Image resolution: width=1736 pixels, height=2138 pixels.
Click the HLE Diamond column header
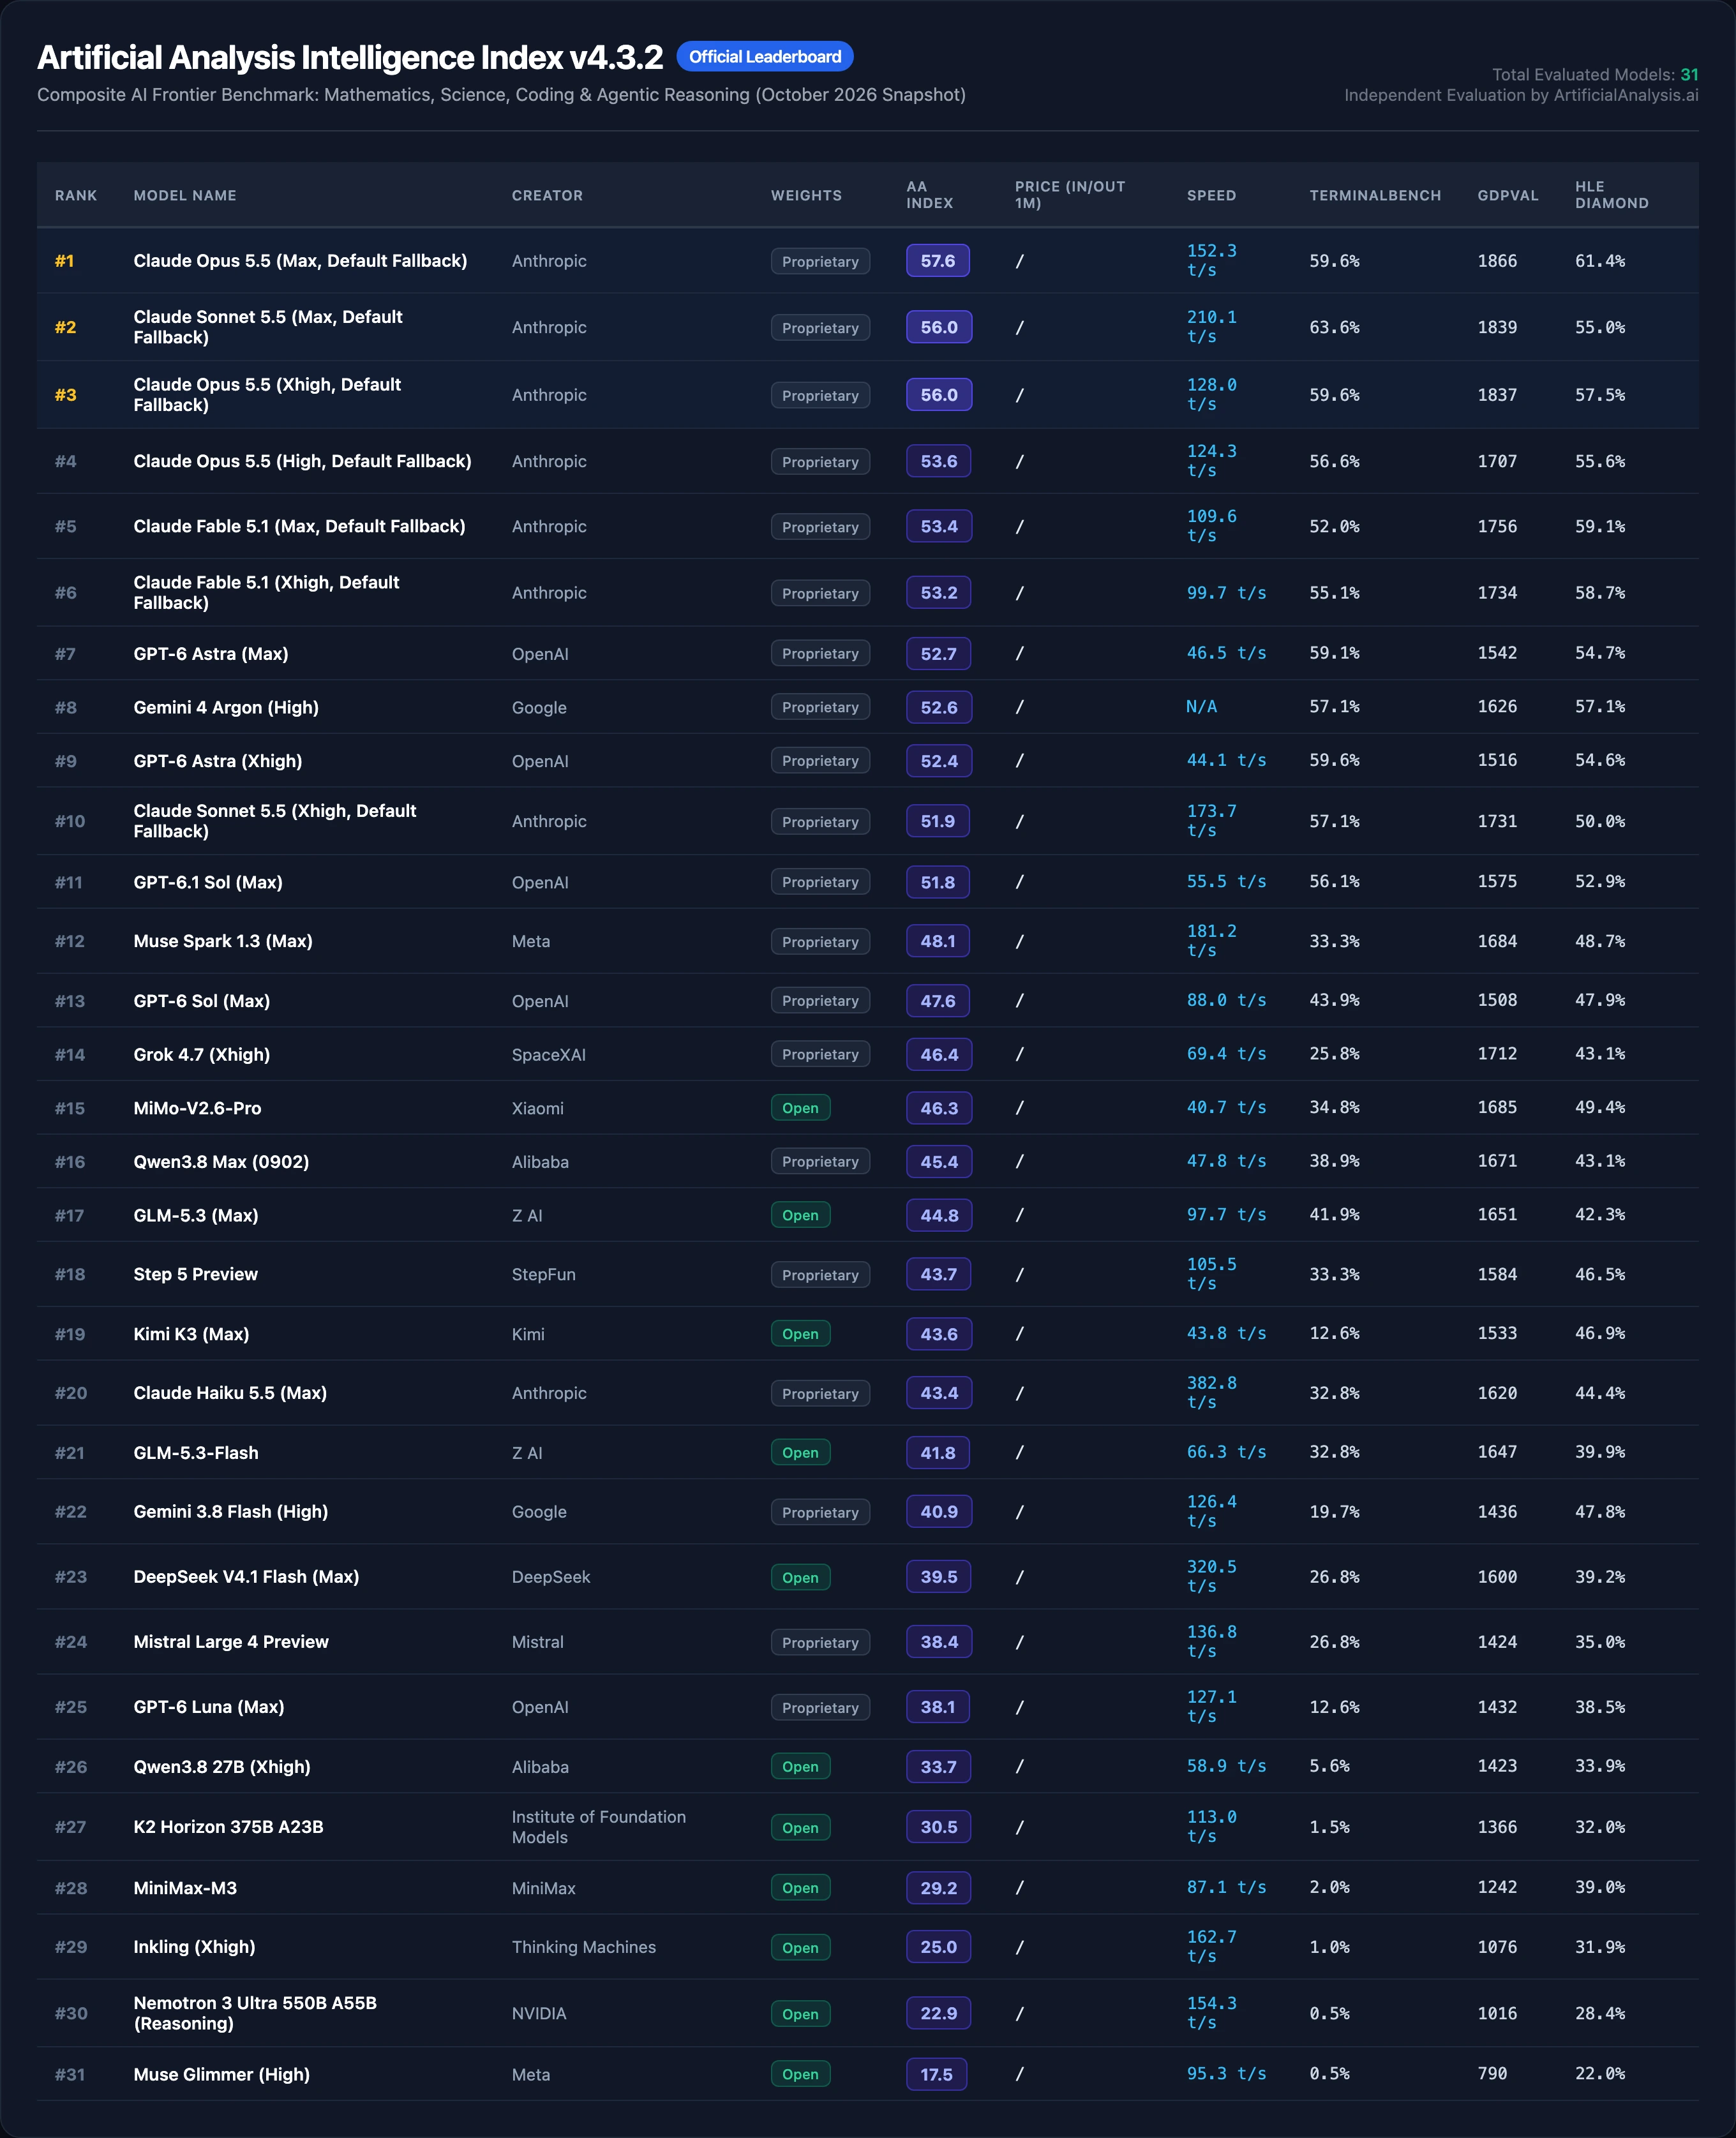(x=1611, y=195)
